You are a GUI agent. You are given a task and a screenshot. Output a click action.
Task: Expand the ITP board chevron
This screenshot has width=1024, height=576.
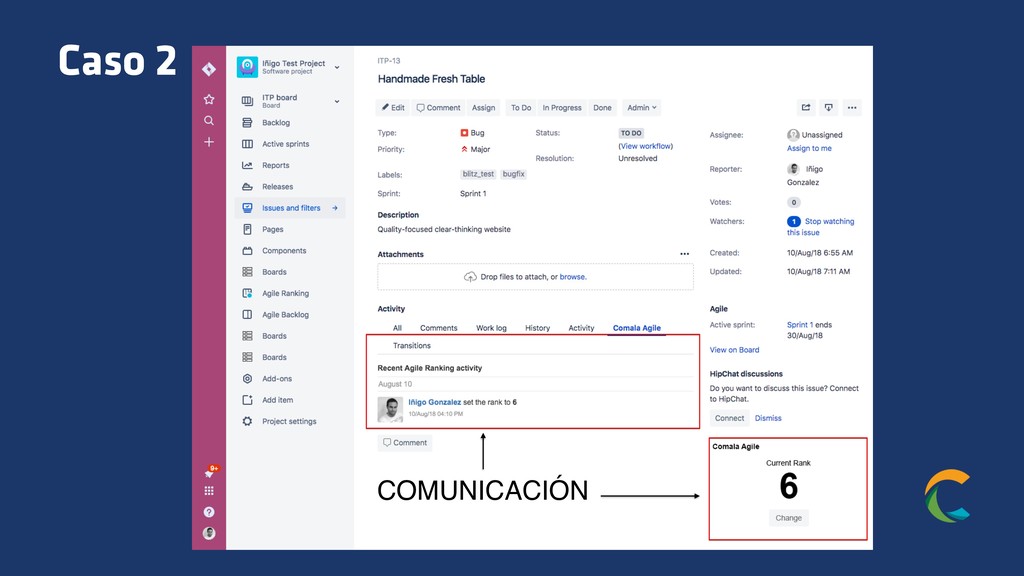pos(337,101)
